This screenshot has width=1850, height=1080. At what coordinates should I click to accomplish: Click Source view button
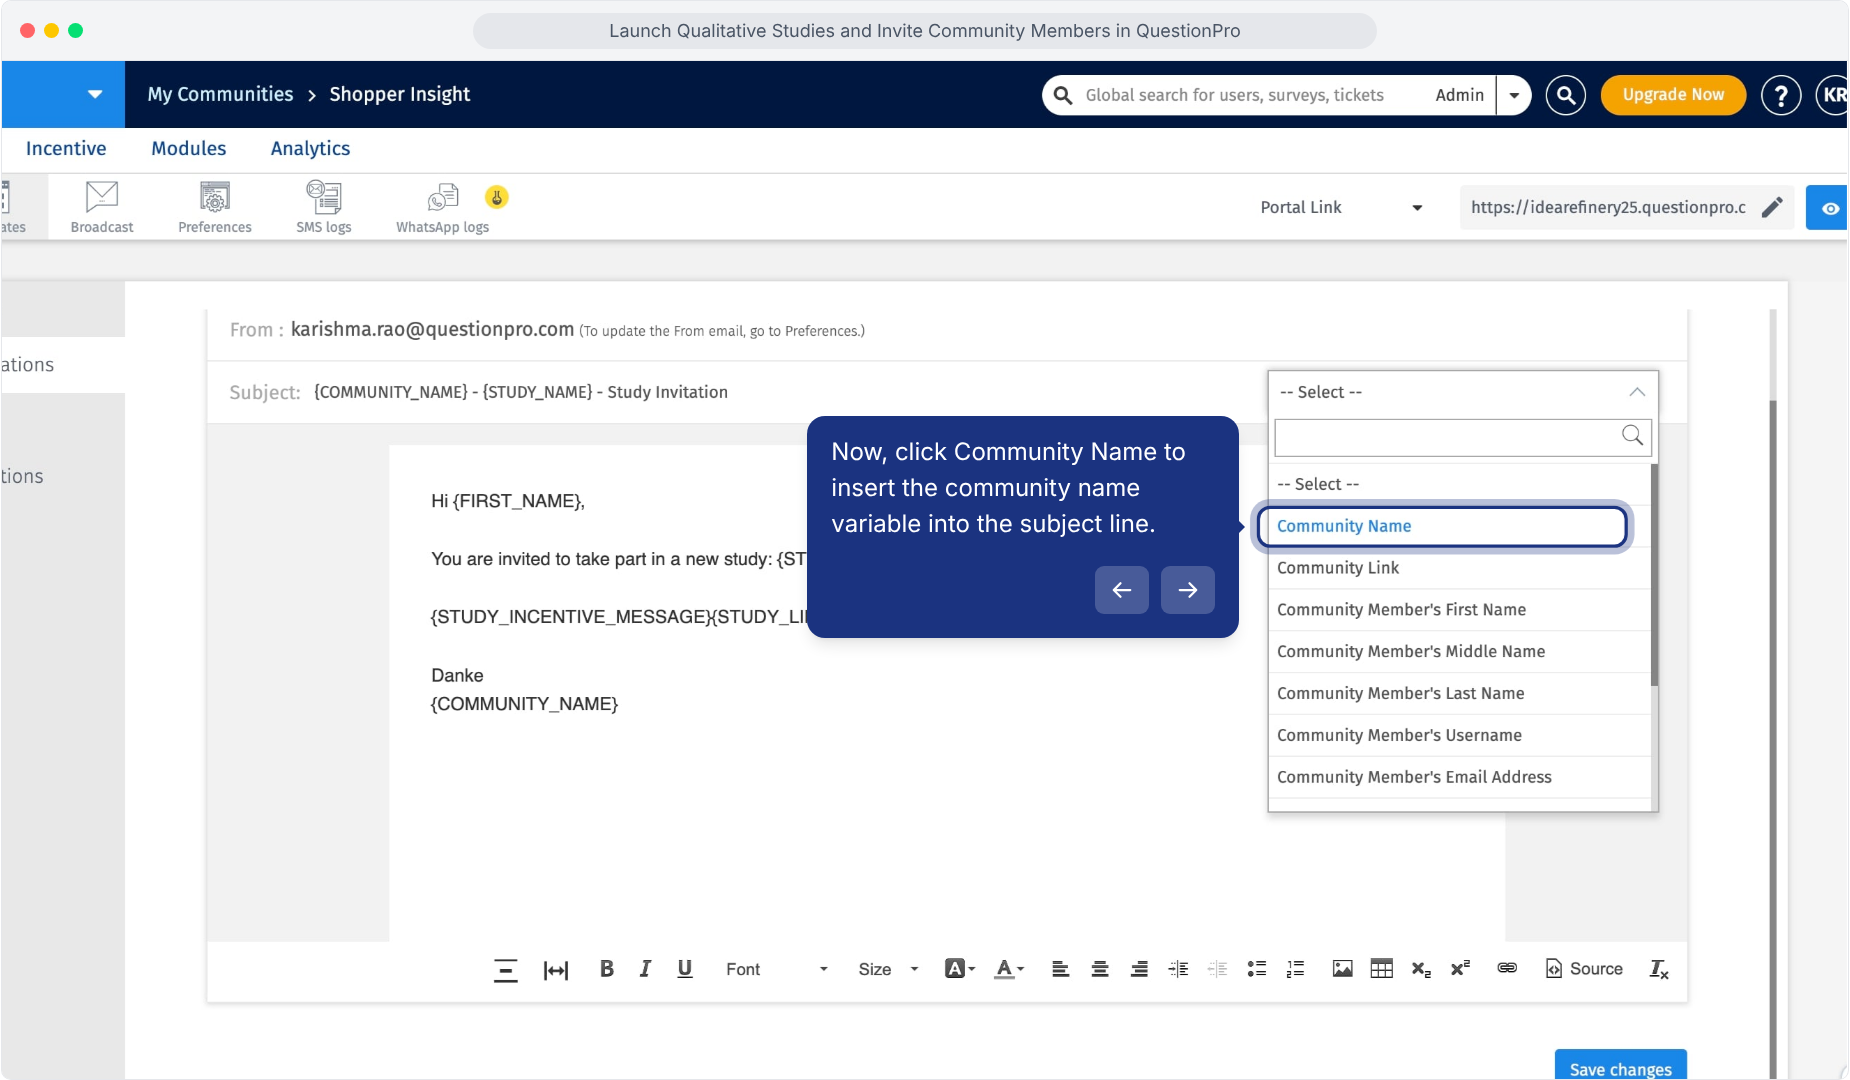tap(1584, 968)
